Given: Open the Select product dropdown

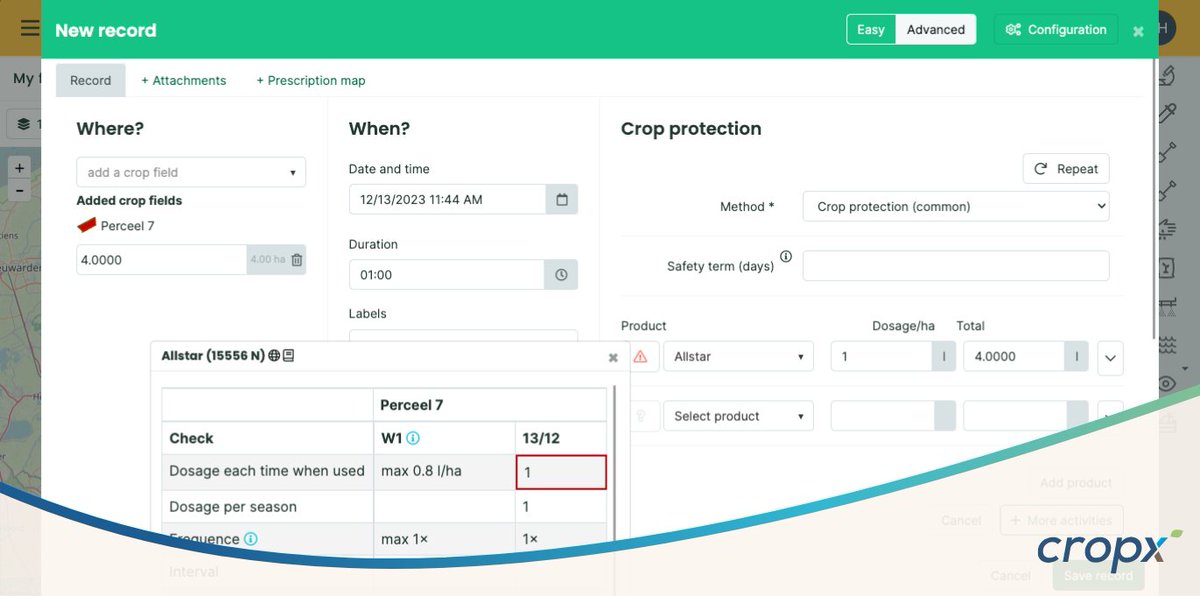Looking at the screenshot, I should point(739,416).
